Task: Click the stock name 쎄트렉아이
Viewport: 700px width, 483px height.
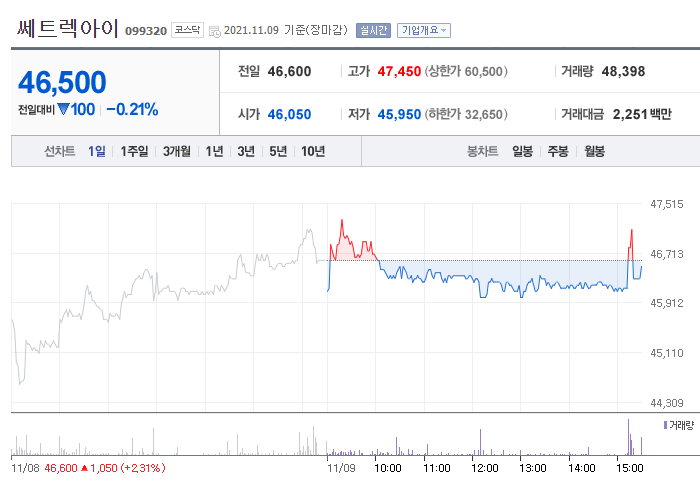Action: (x=68, y=29)
